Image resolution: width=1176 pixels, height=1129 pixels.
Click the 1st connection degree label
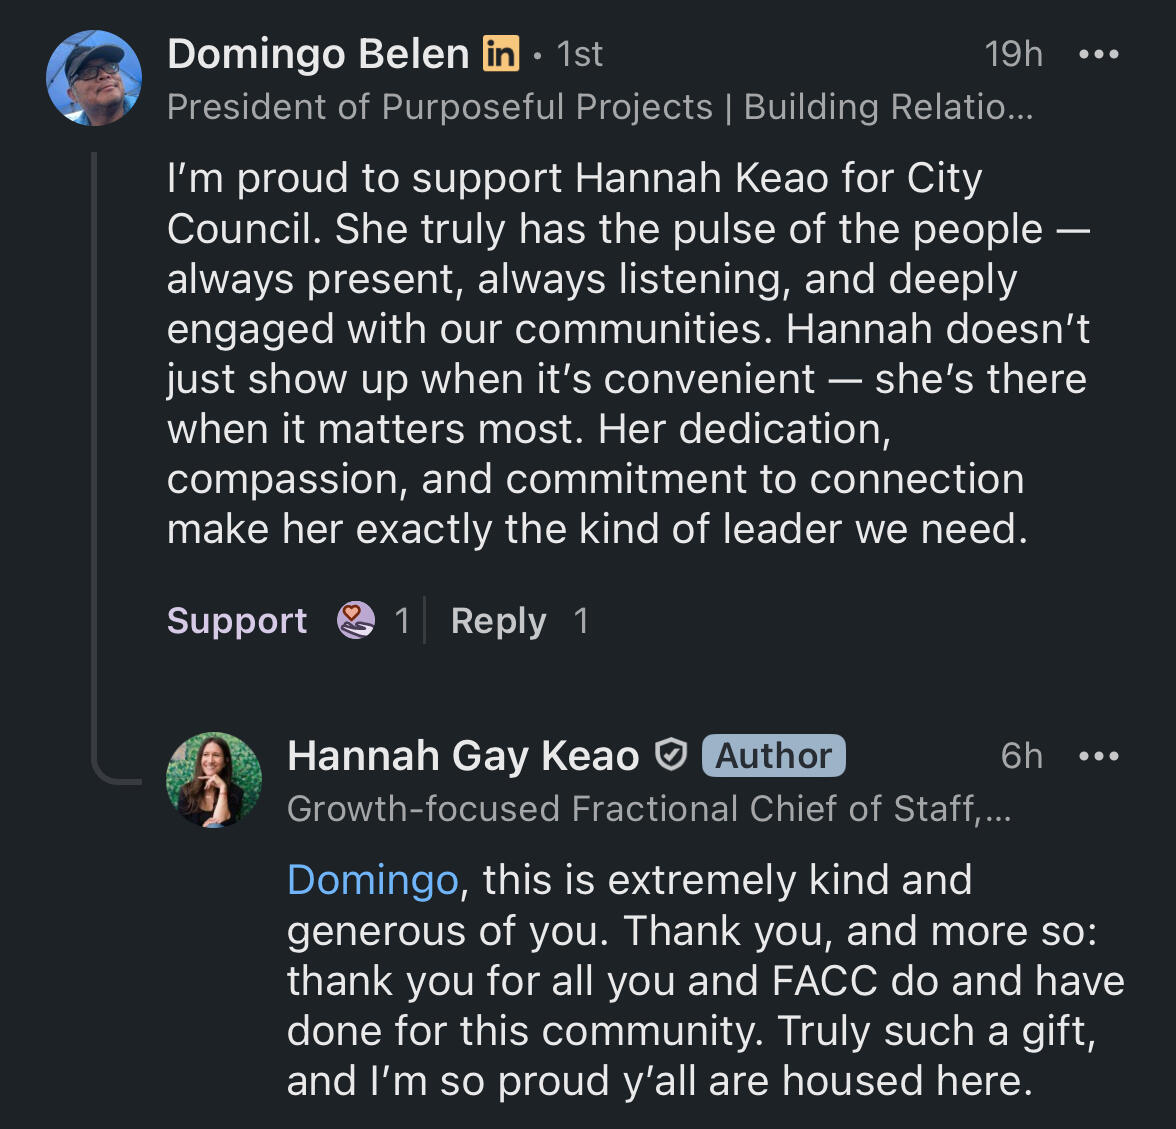pos(580,54)
